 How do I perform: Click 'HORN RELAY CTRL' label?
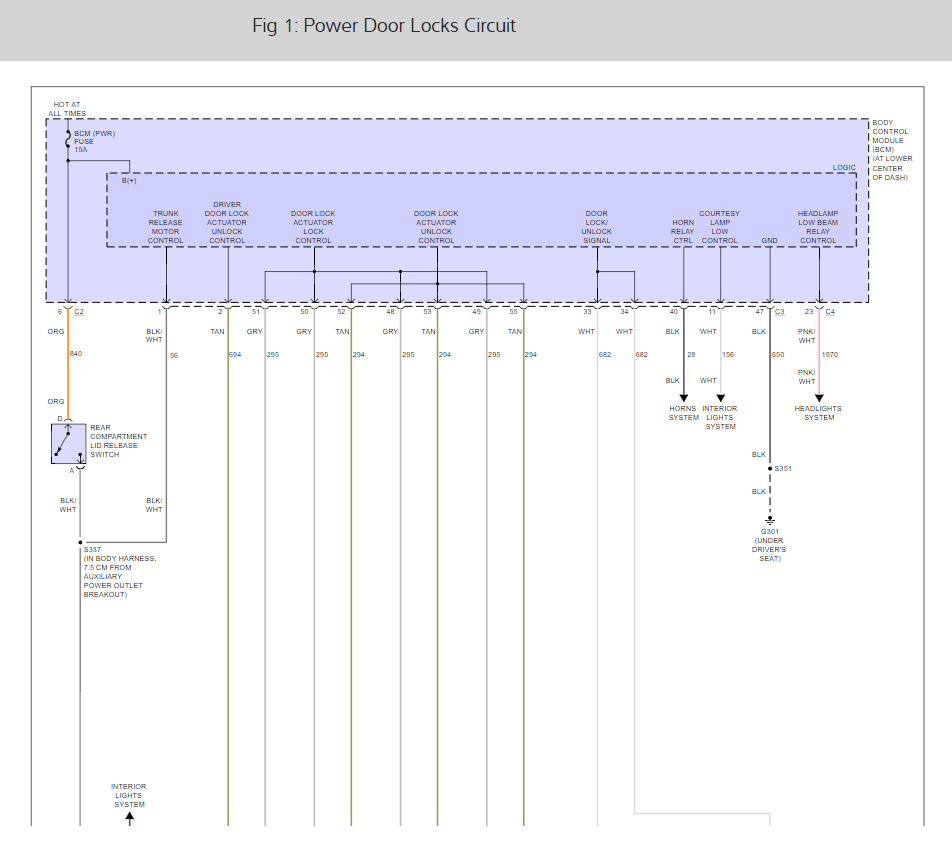click(x=683, y=231)
